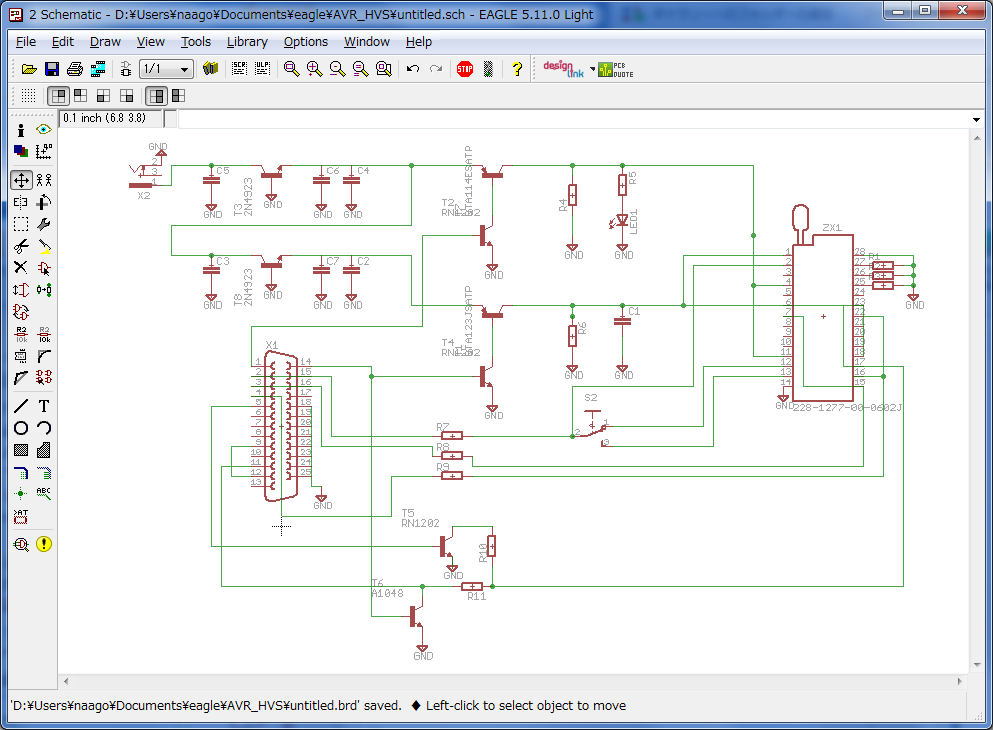Open the Options menu
Viewport: 993px width, 730px height.
tap(306, 42)
